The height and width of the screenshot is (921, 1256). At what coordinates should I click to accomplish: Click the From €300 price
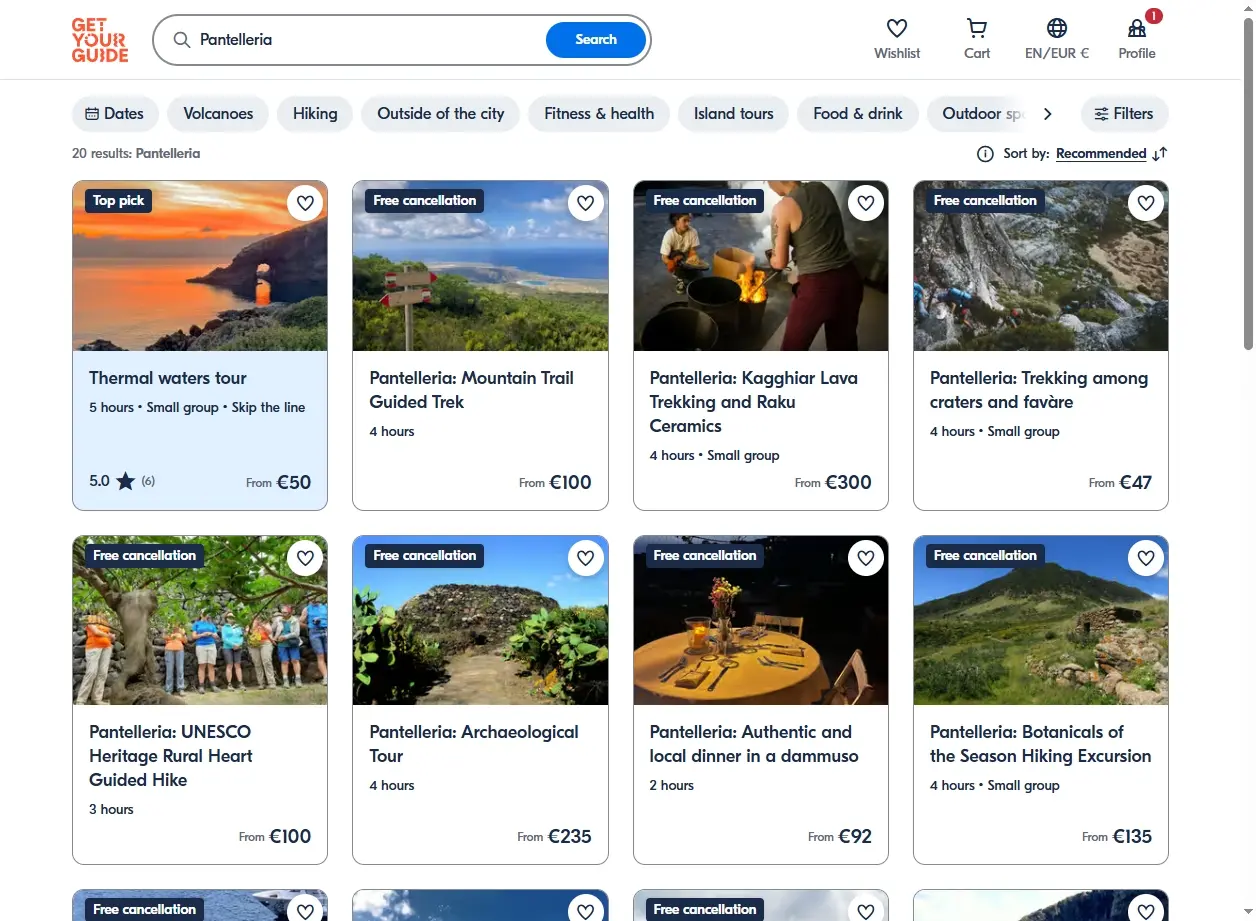(x=834, y=482)
